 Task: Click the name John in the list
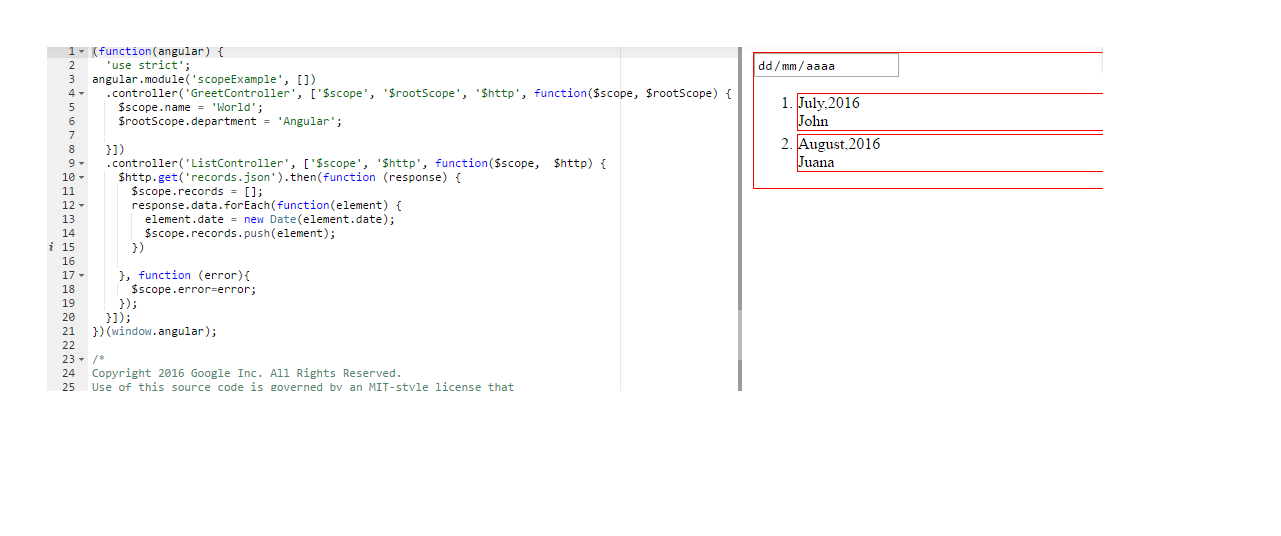[813, 121]
